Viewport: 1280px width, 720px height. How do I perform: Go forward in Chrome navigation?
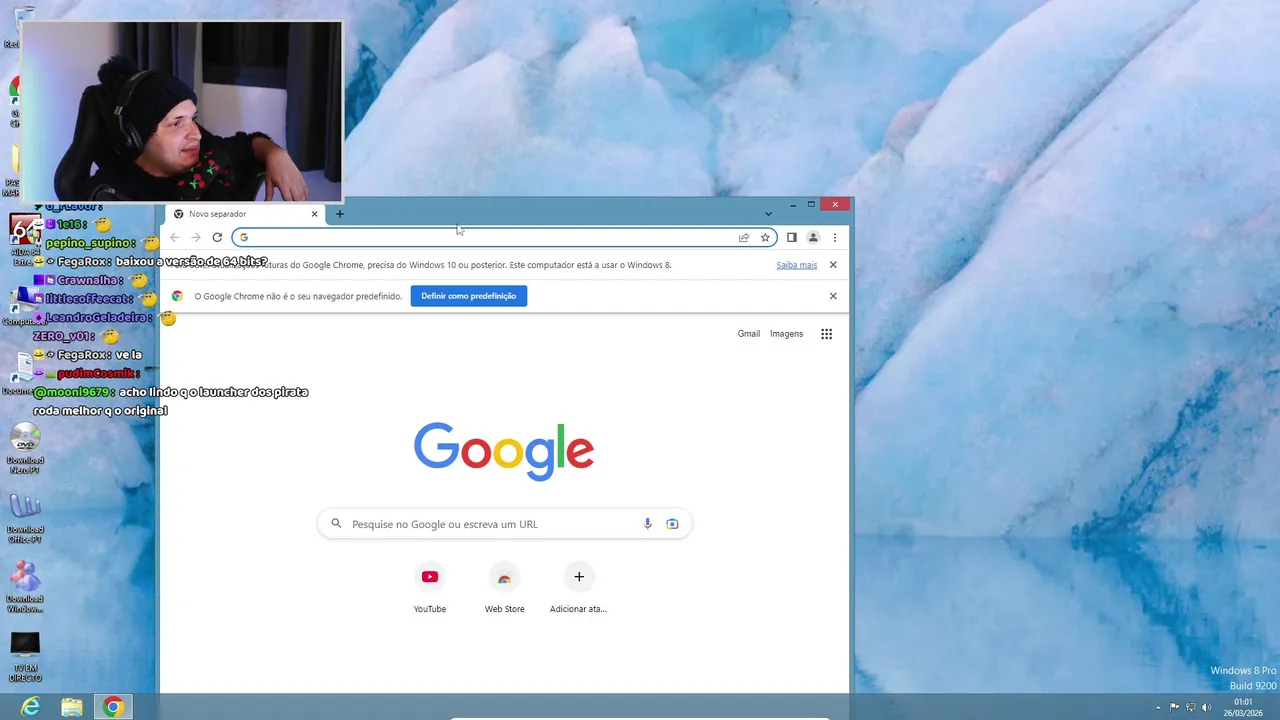tap(196, 237)
